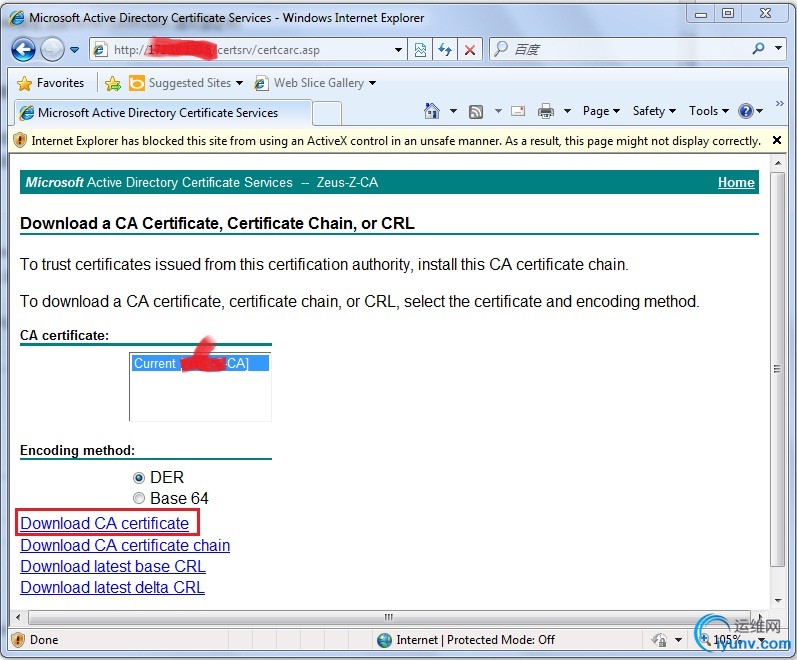Click the red Stop loading icon

pyautogui.click(x=470, y=50)
